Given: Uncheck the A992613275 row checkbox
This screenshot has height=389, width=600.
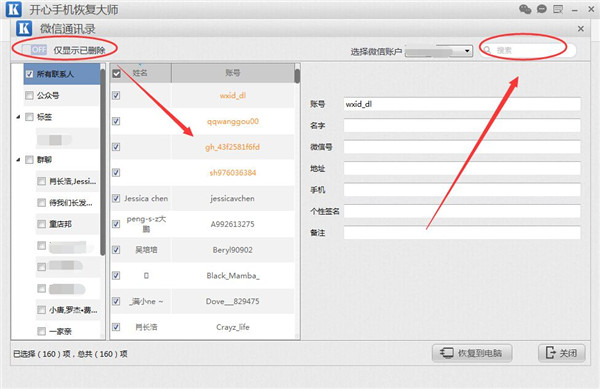Looking at the screenshot, I should 116,224.
